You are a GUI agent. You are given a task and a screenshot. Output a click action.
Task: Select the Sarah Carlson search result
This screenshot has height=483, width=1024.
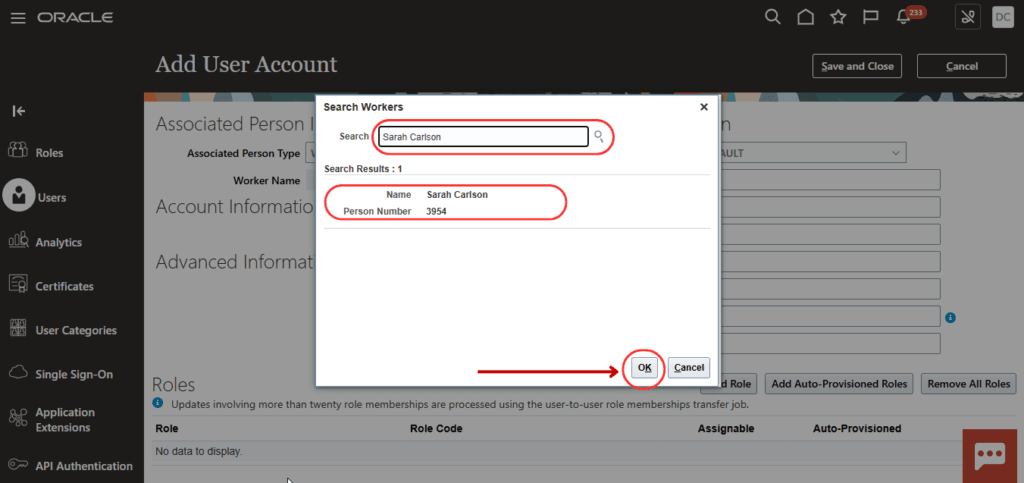tap(445, 202)
